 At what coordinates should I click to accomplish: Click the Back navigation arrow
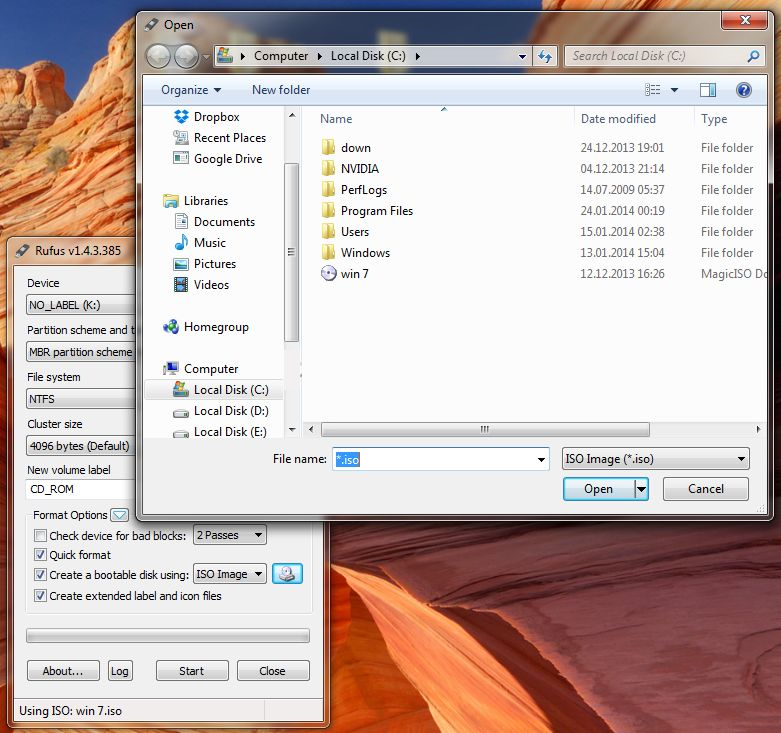click(158, 56)
